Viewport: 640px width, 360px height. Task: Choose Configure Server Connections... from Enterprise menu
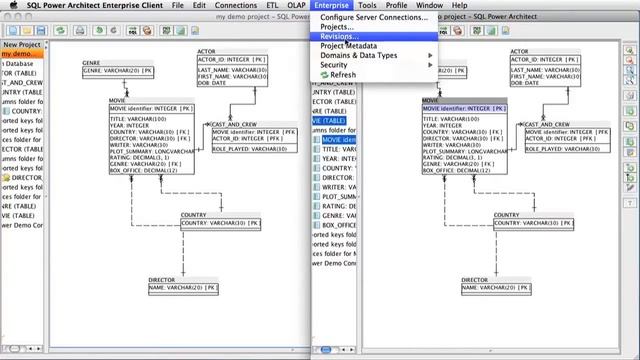click(x=374, y=17)
